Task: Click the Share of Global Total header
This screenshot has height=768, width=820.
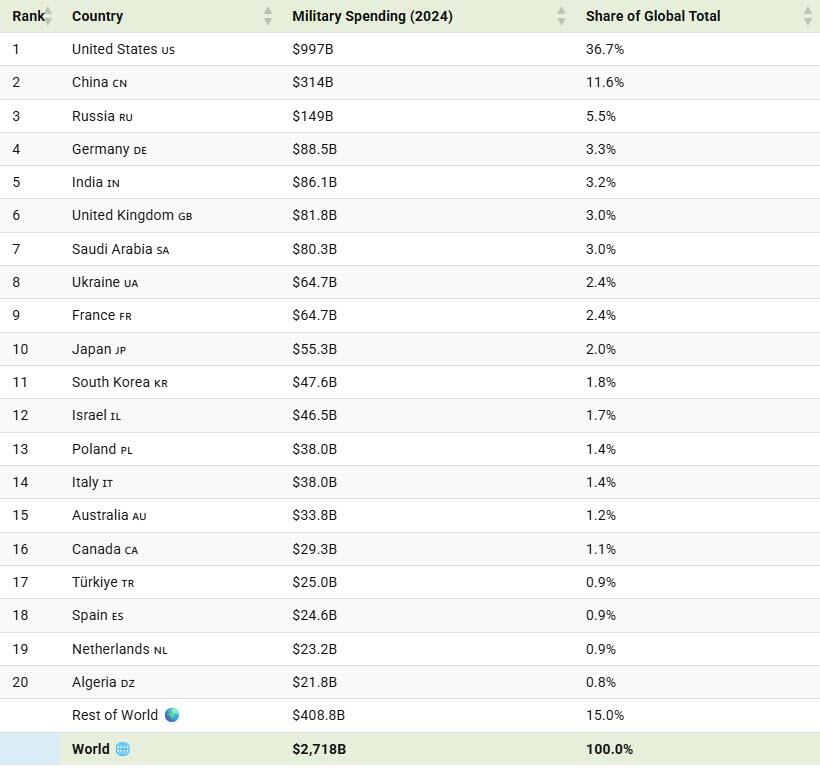Action: 653,16
